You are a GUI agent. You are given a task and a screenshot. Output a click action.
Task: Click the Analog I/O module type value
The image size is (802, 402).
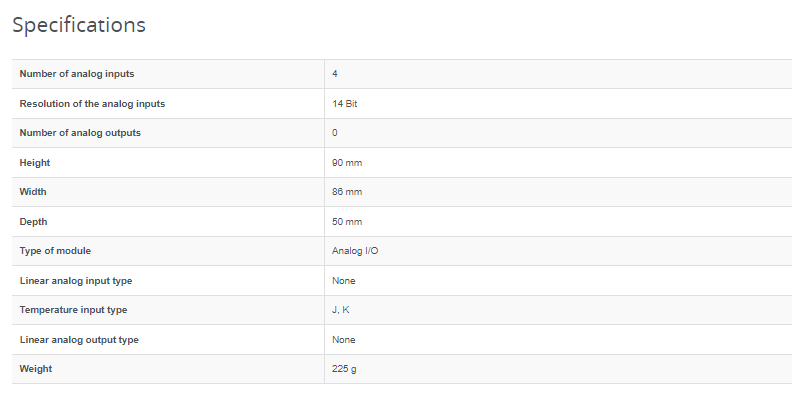pyautogui.click(x=355, y=251)
